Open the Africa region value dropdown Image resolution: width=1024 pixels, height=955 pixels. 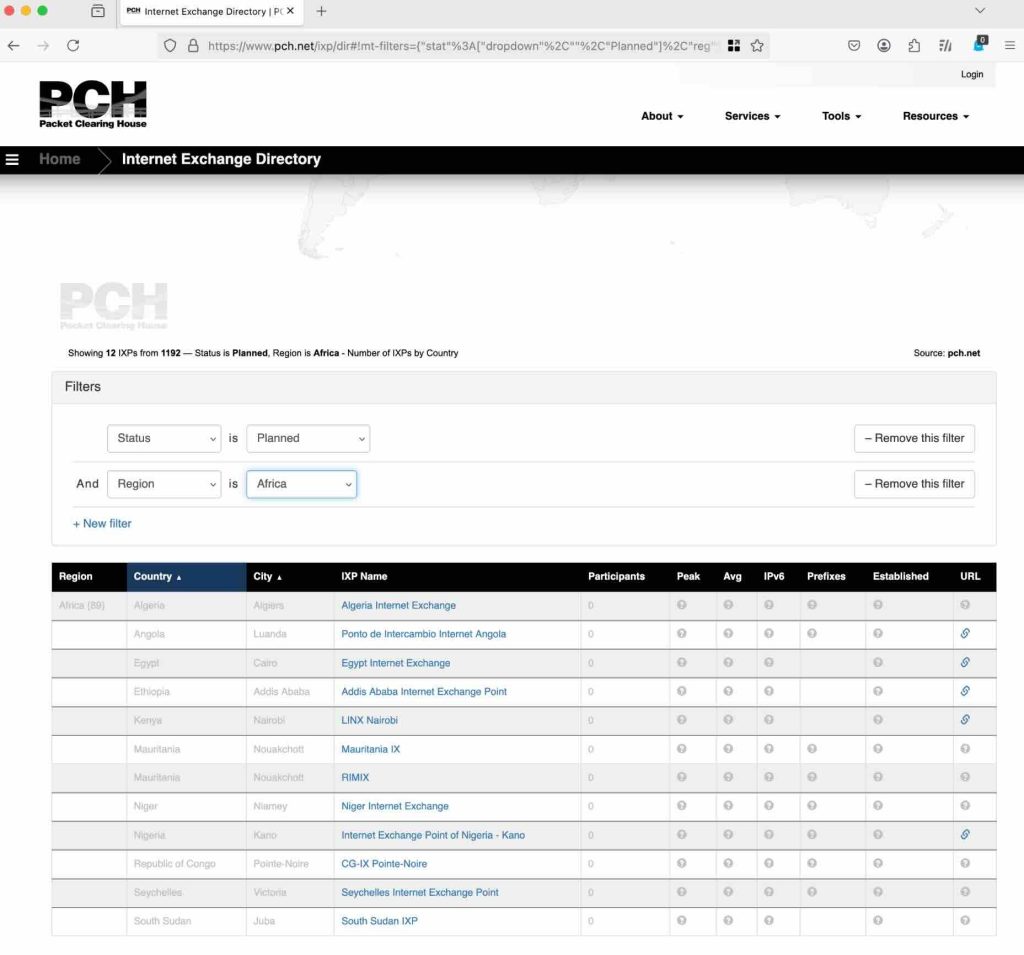302,484
